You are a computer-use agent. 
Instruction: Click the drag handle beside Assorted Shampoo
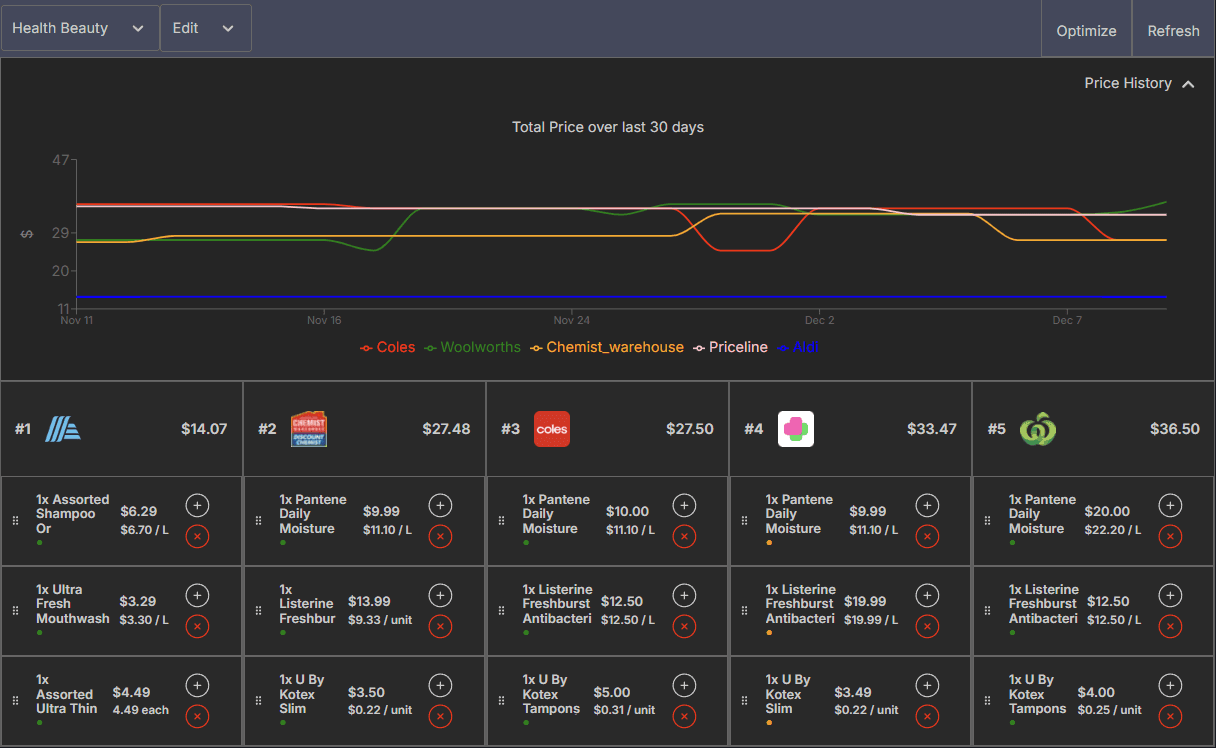(15, 521)
